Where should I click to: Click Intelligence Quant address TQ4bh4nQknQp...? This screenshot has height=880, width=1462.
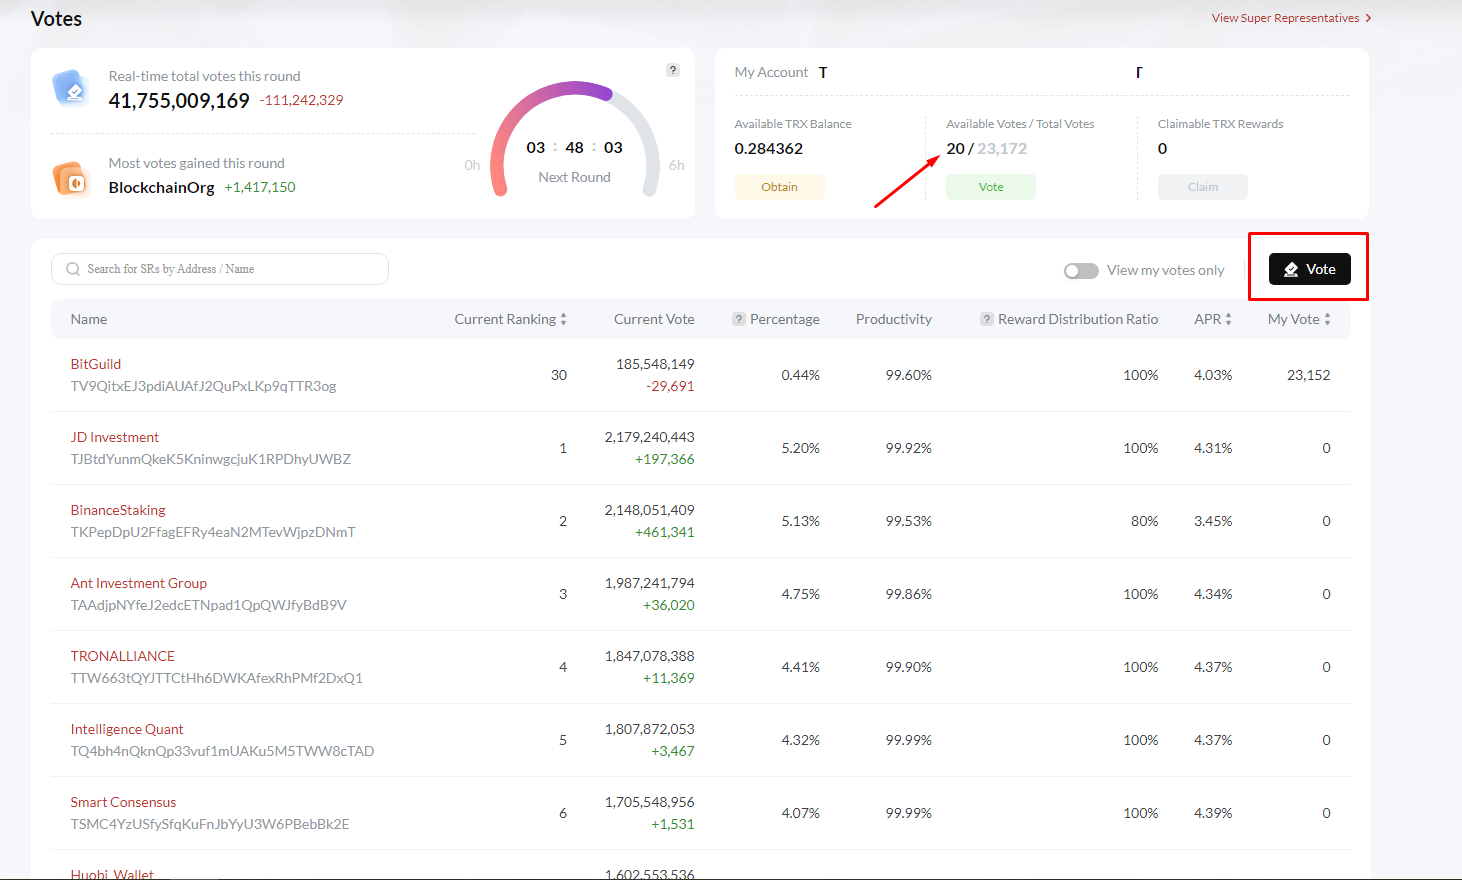pos(222,751)
